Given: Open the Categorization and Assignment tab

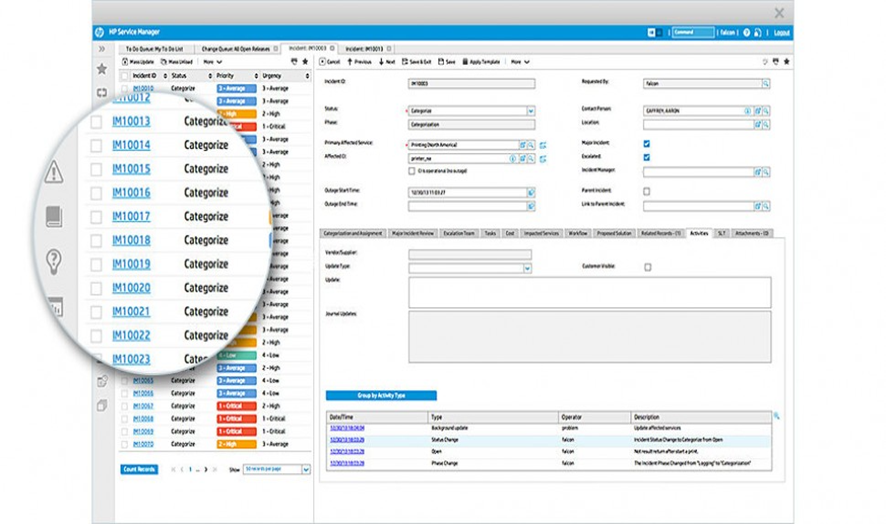Looking at the screenshot, I should [353, 233].
